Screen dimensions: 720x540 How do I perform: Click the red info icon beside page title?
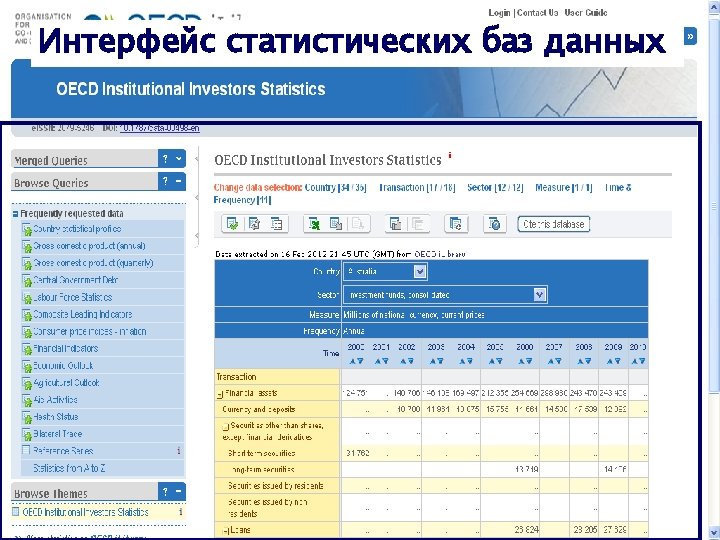click(450, 155)
